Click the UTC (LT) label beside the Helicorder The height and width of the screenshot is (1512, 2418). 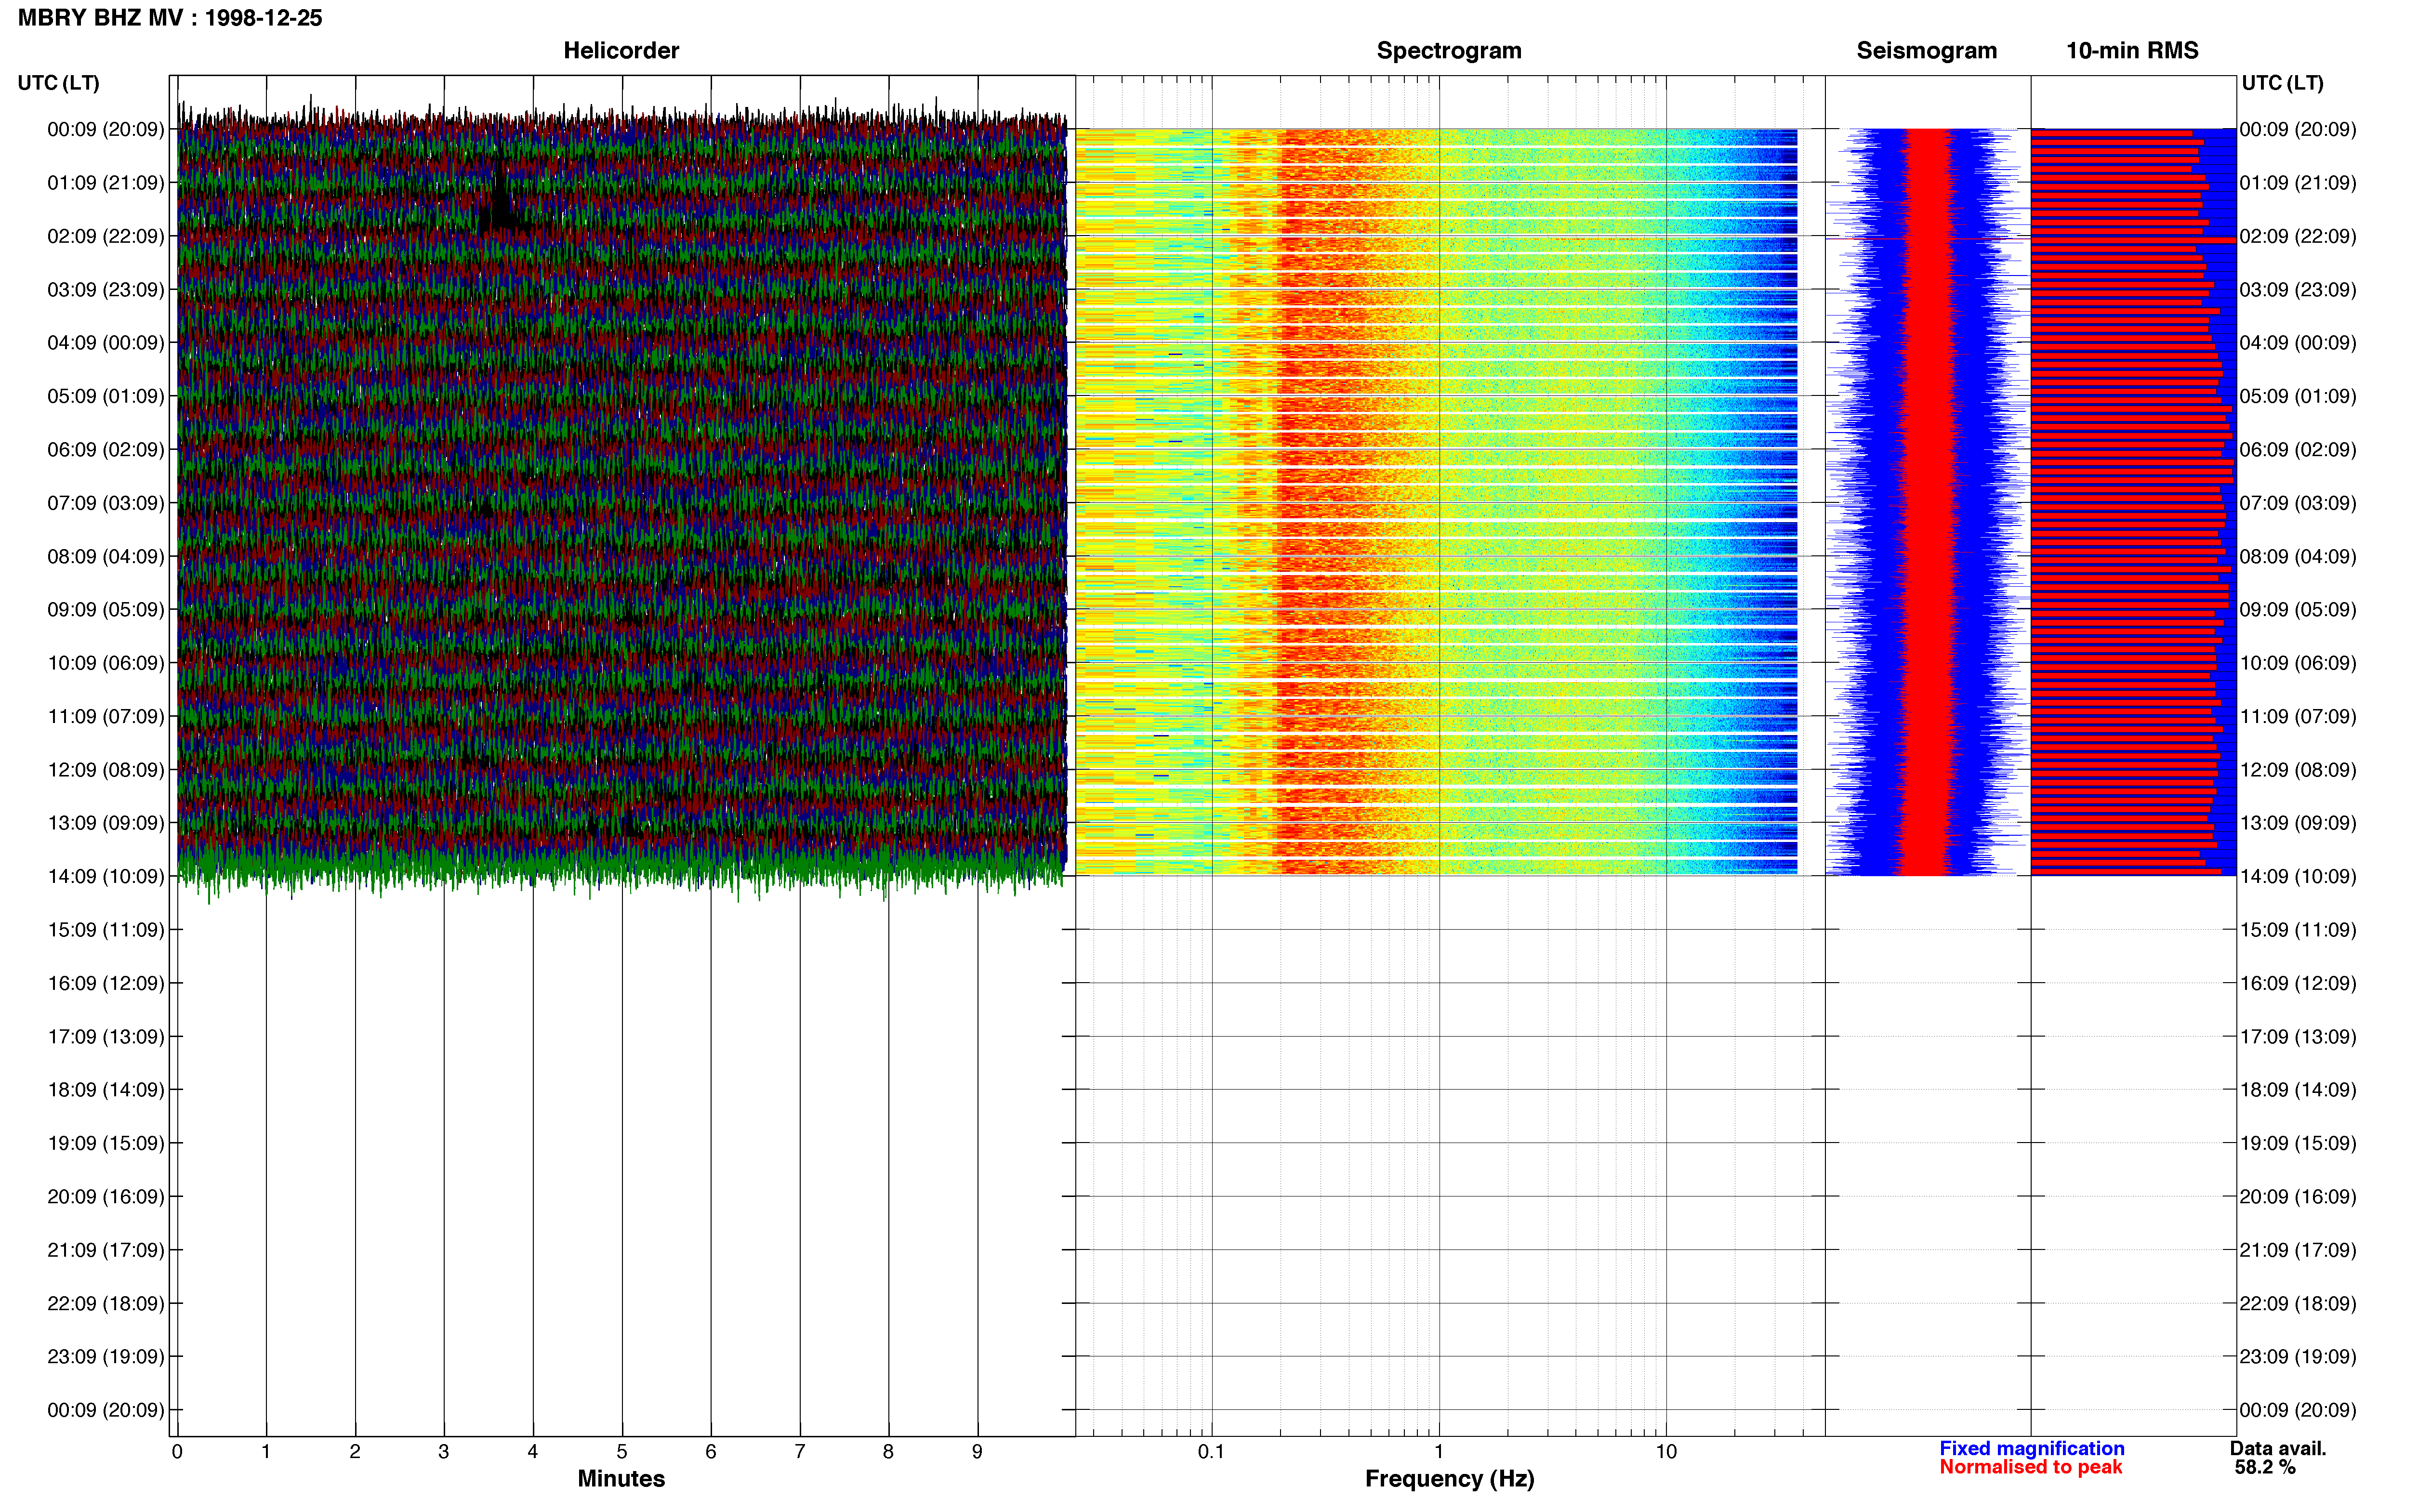[x=58, y=83]
